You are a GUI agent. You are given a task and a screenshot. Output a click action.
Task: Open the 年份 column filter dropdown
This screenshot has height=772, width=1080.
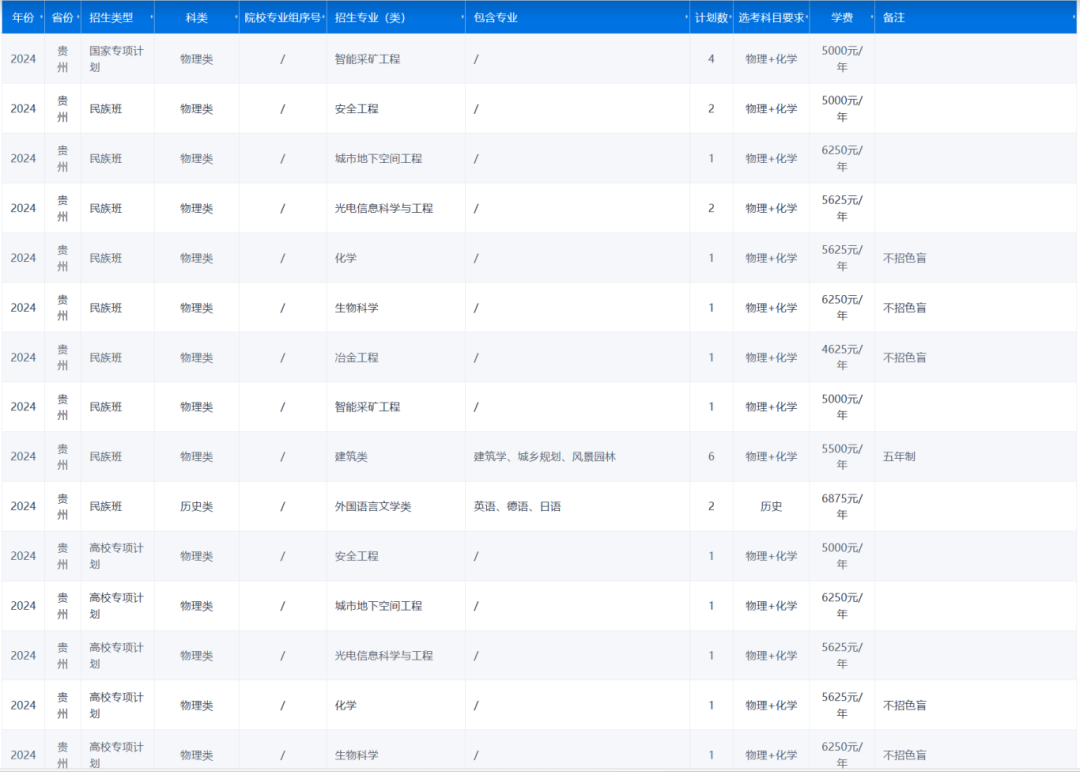click(41, 17)
